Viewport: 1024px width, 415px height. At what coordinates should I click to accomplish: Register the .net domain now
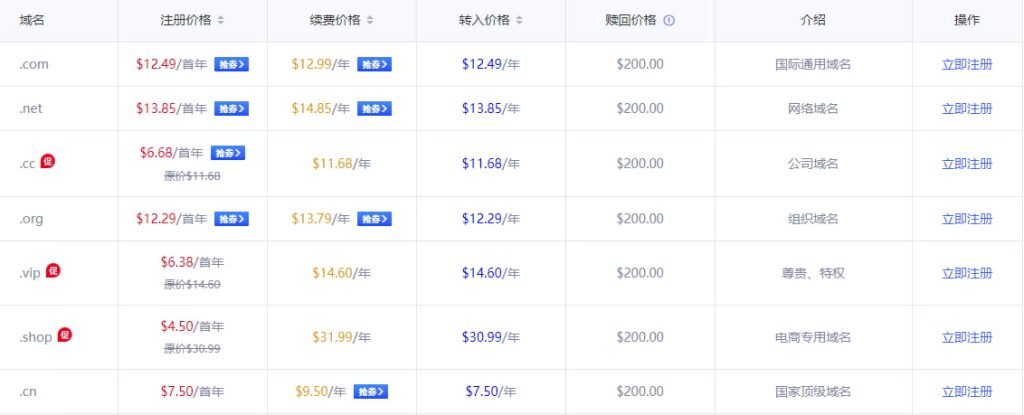[967, 109]
